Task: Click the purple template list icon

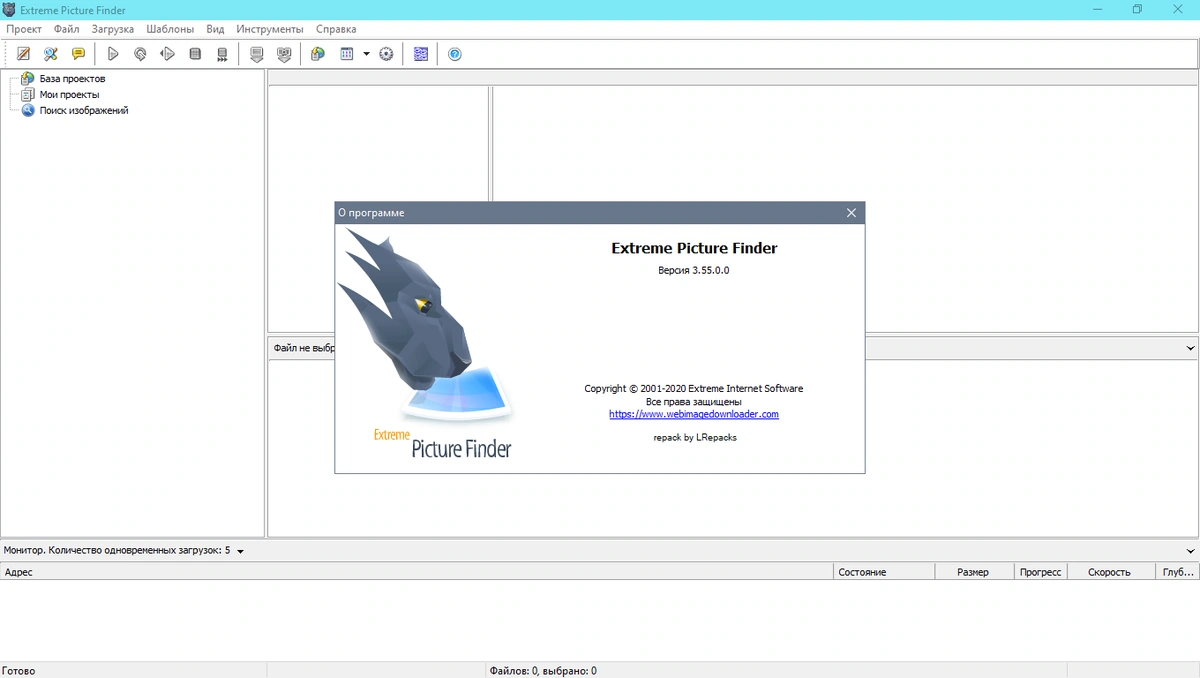Action: [x=421, y=54]
